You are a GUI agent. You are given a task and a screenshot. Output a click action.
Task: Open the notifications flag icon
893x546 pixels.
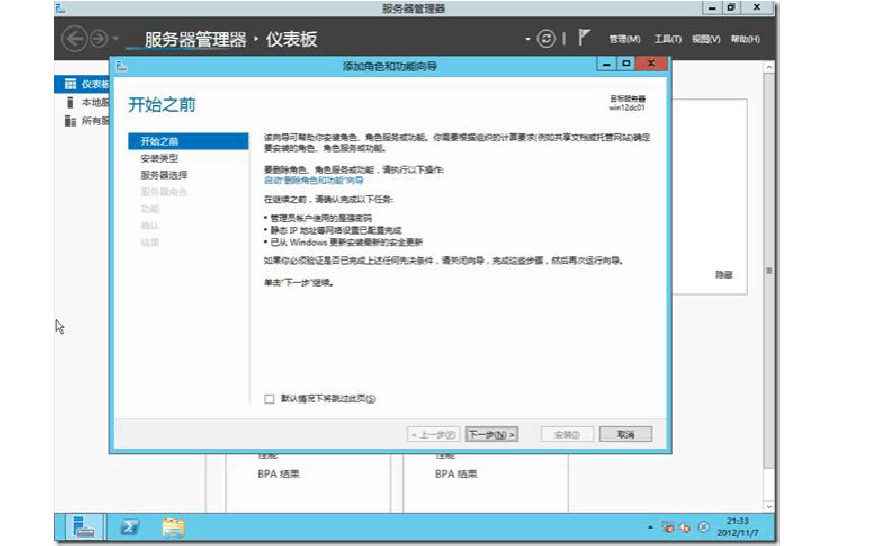(x=585, y=38)
